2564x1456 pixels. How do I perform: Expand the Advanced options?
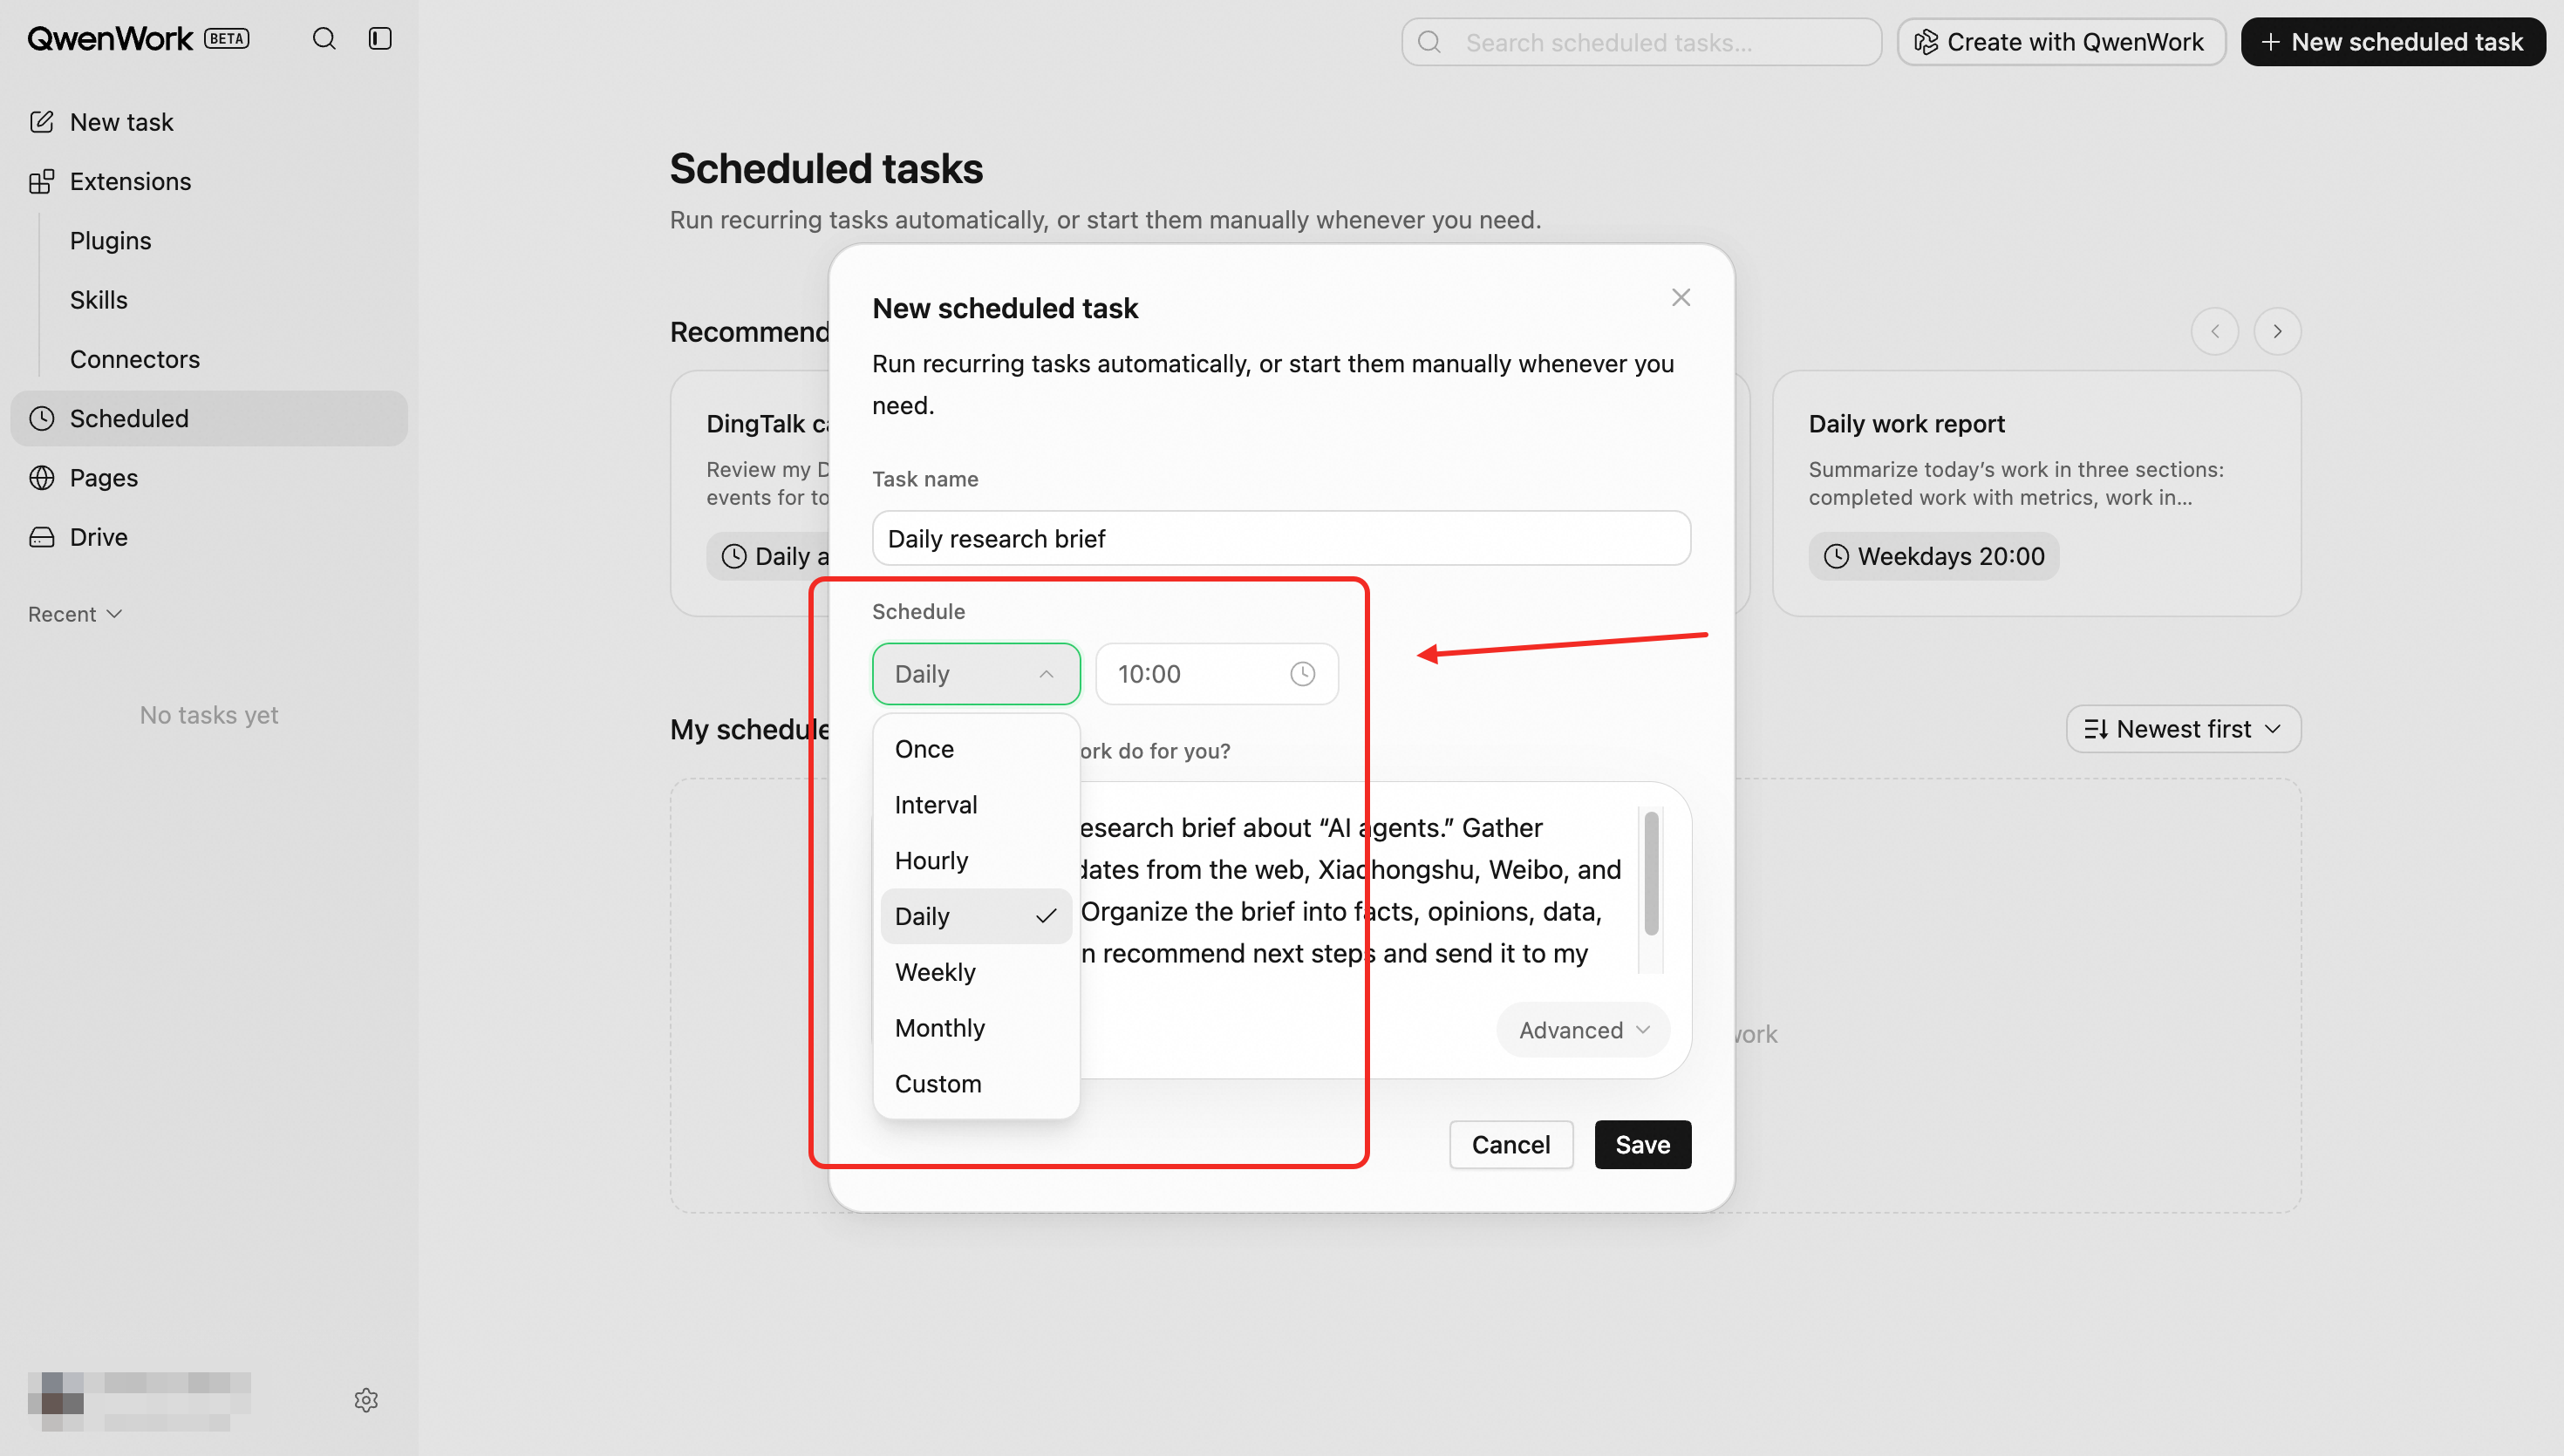(x=1583, y=1030)
